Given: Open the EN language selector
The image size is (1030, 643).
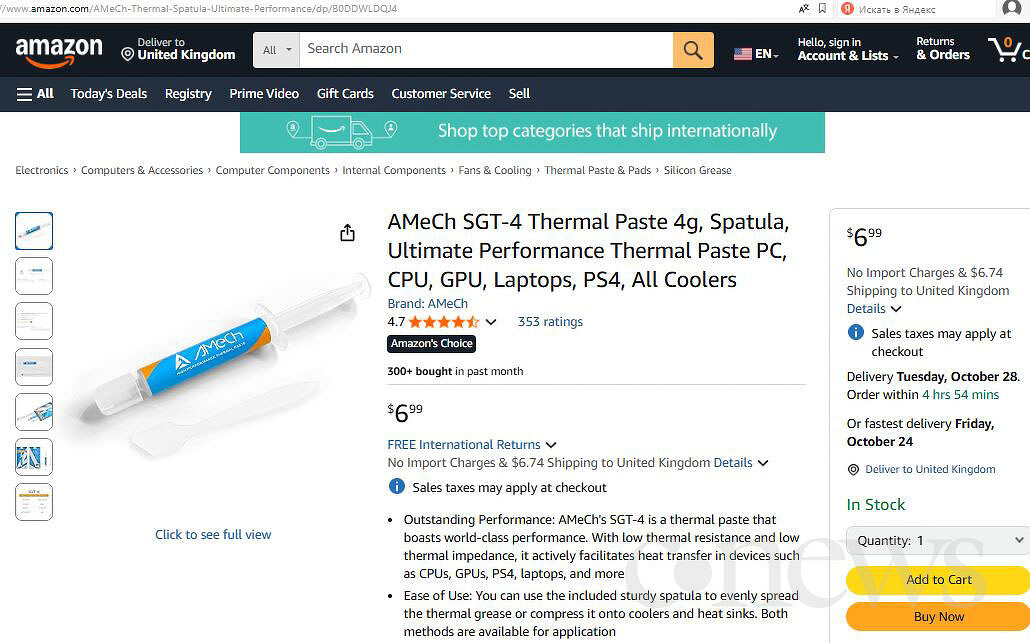Looking at the screenshot, I should pos(756,54).
